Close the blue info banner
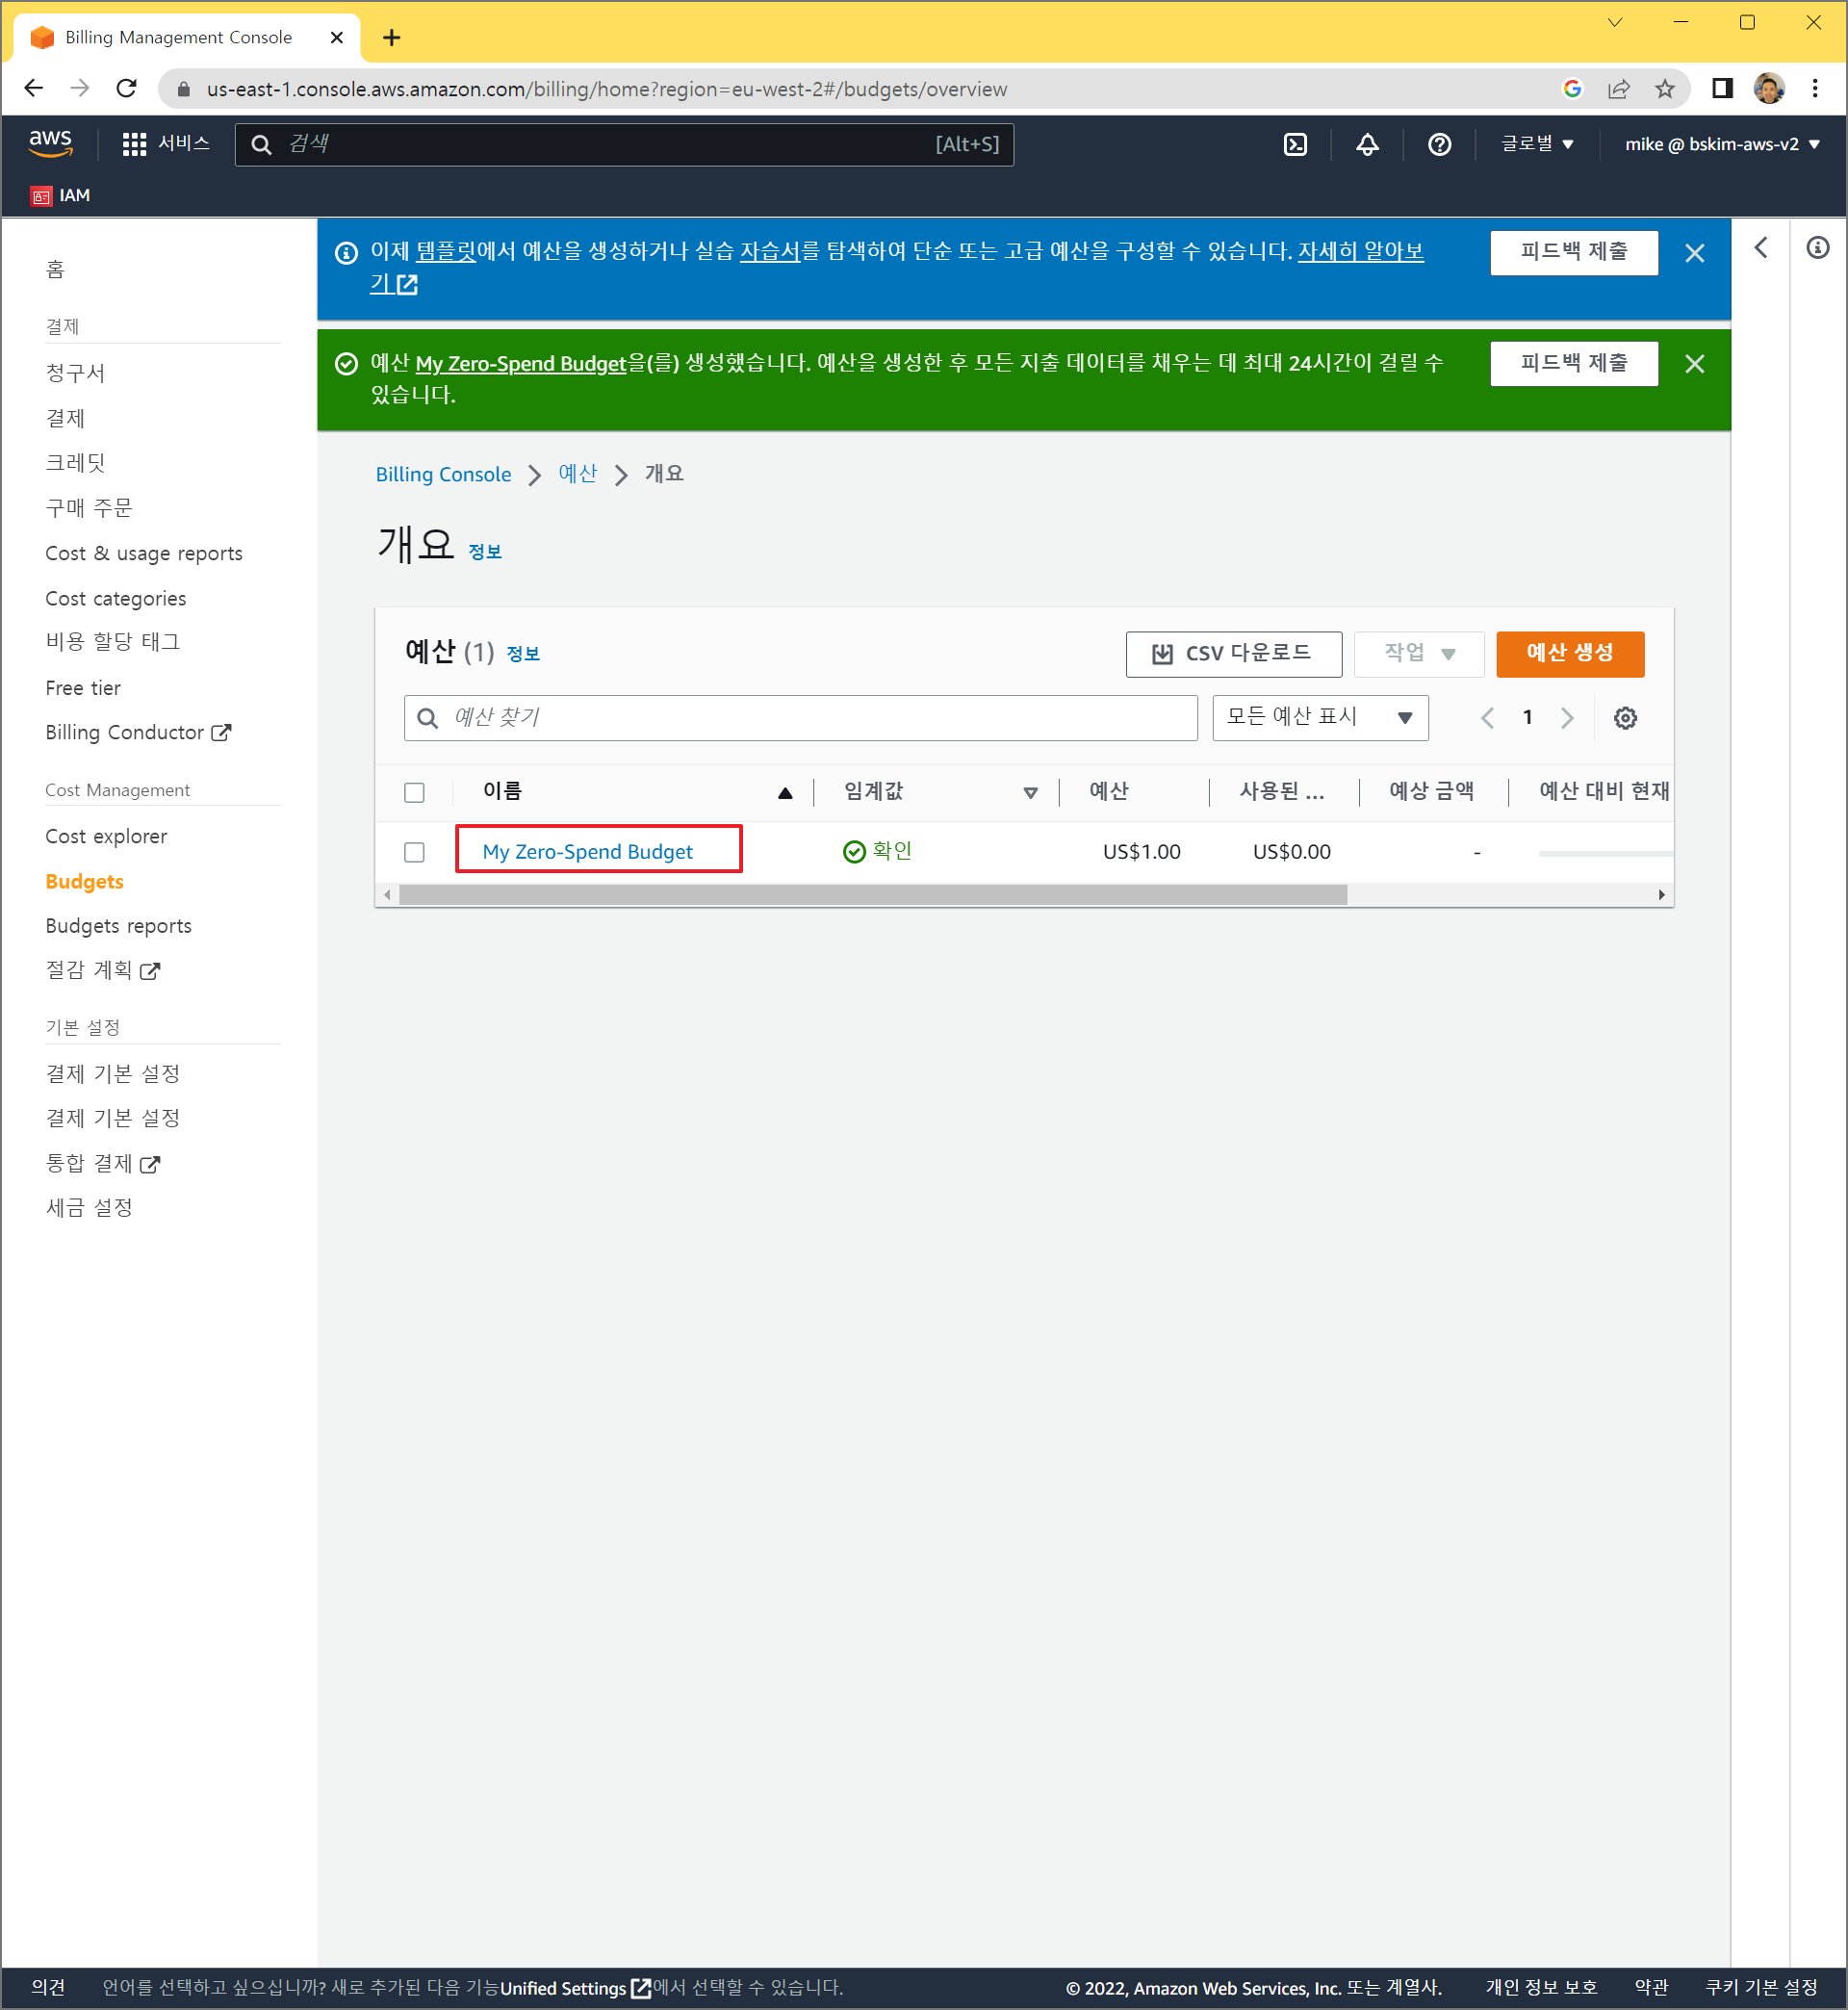Image resolution: width=1848 pixels, height=2010 pixels. click(x=1694, y=253)
